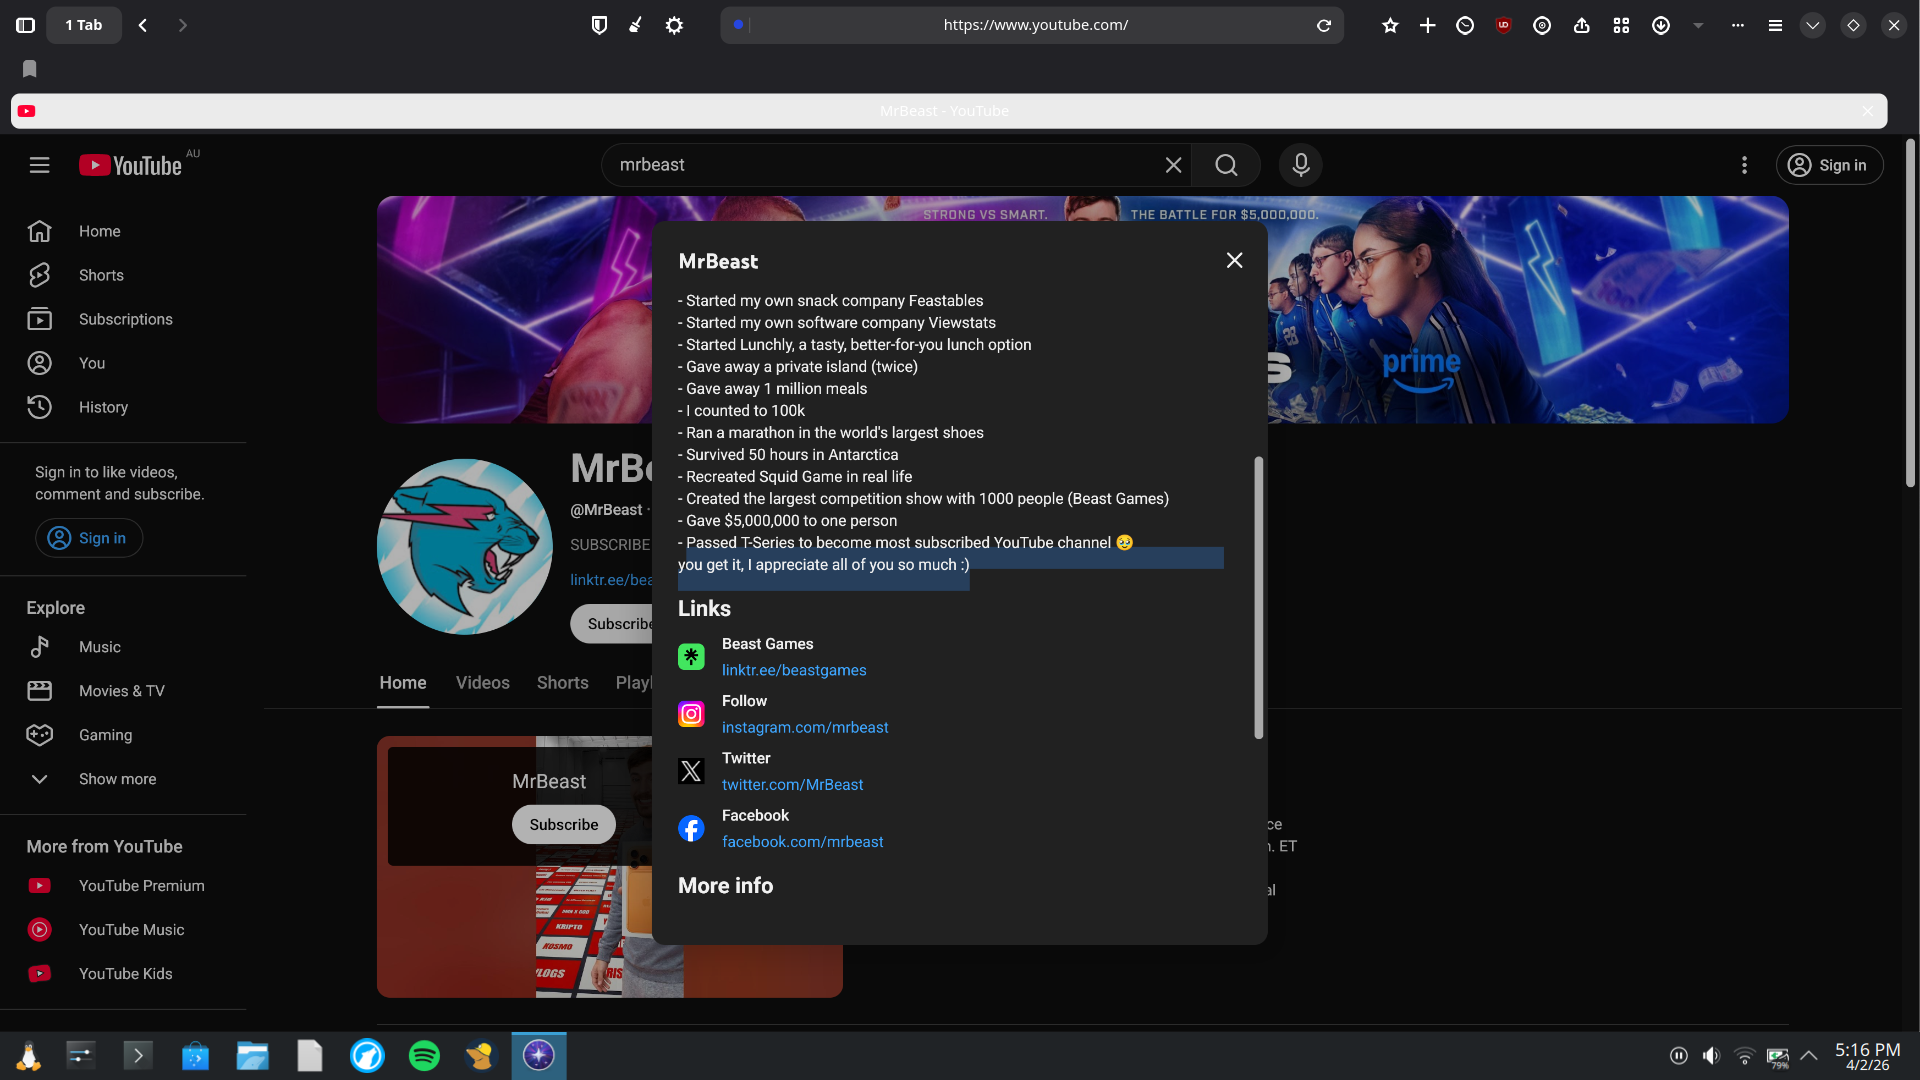Click the voice search microphone icon

pyautogui.click(x=1300, y=165)
